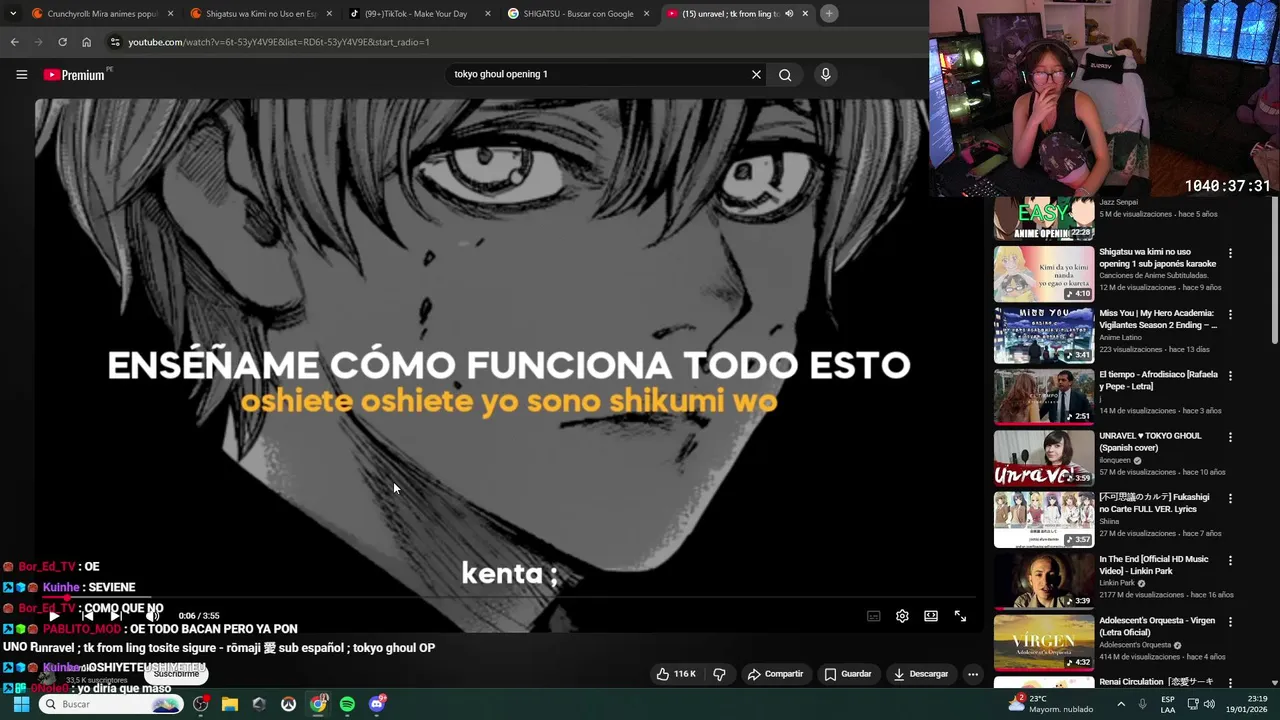
Task: Open a new browser tab
Action: (x=829, y=14)
